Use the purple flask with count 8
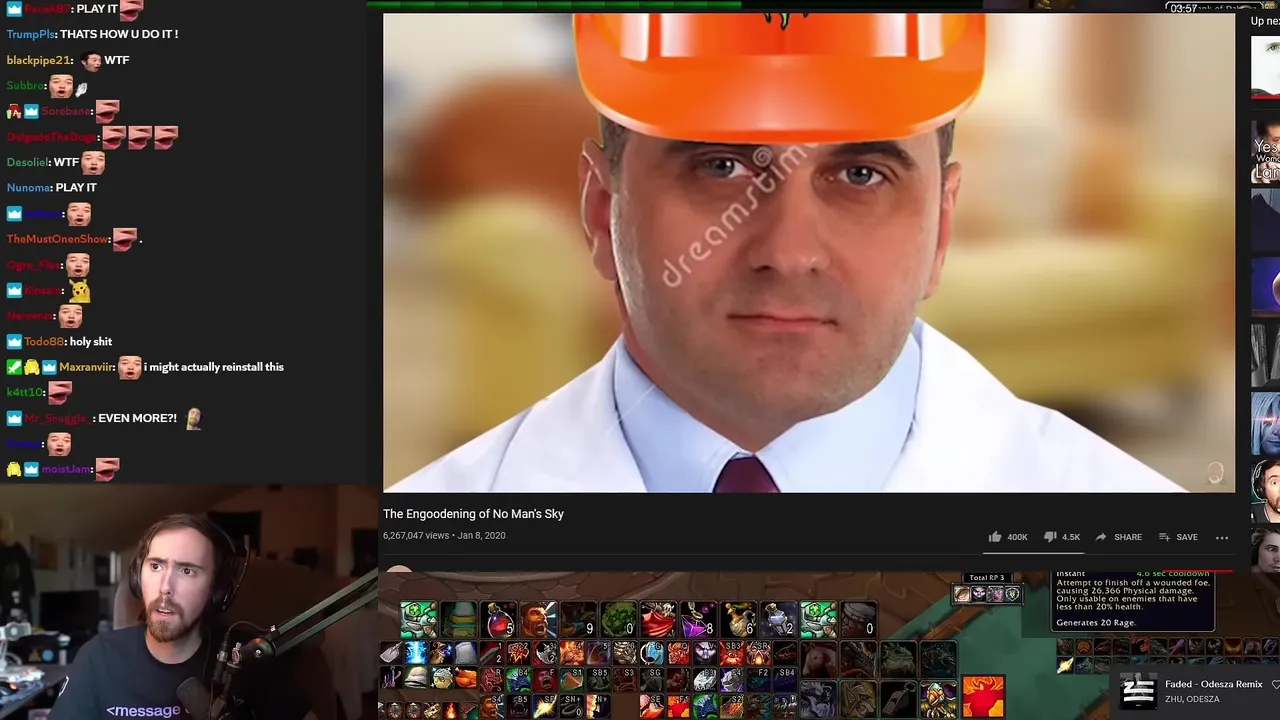The image size is (1280, 720). [699, 619]
